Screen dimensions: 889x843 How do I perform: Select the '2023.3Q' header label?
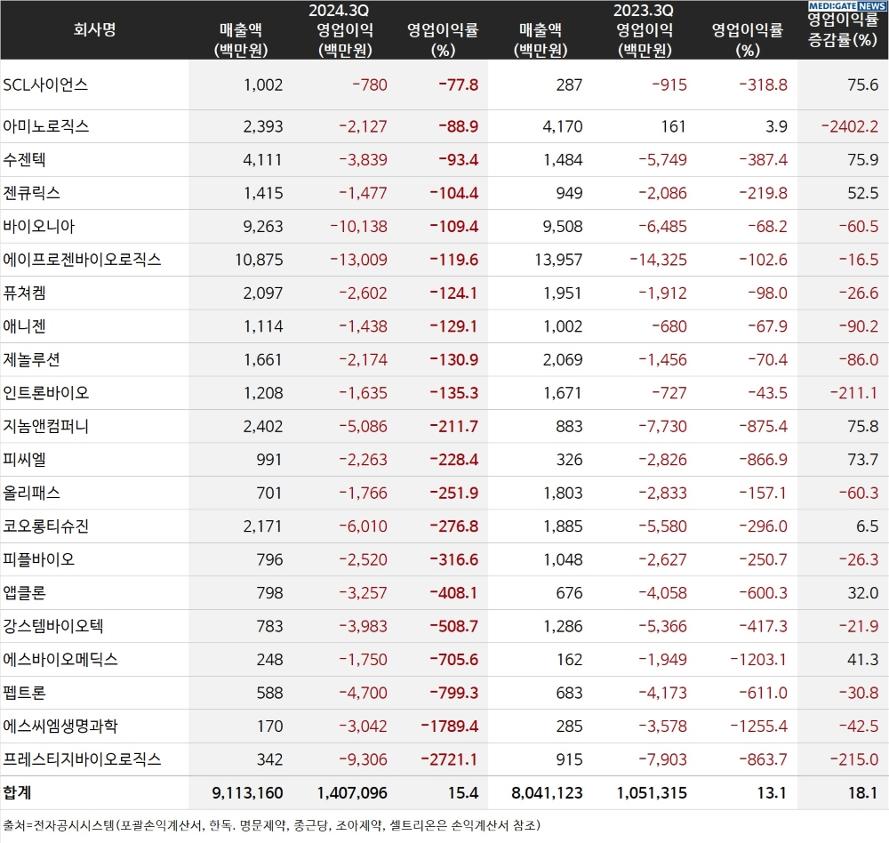(643, 10)
